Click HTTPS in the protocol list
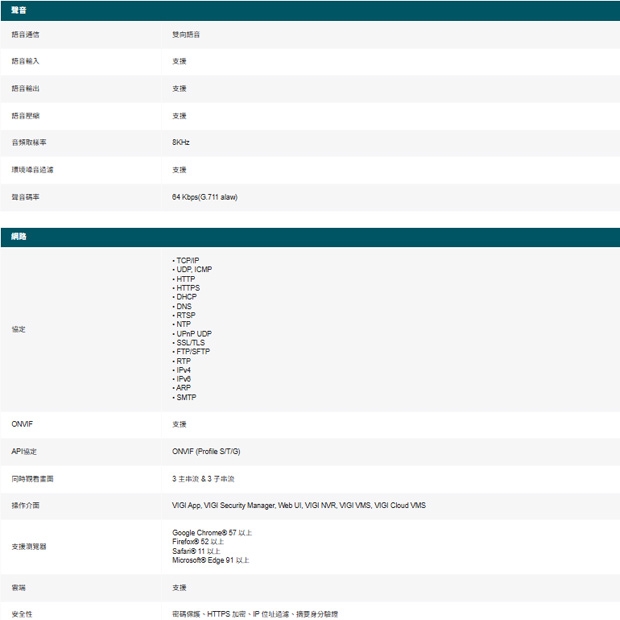This screenshot has width=620, height=620. tap(187, 288)
